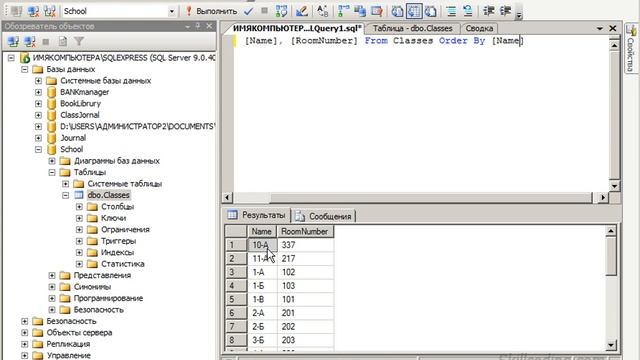This screenshot has width=640, height=360.
Task: Click Decrease Indent icon
Action: click(x=489, y=11)
